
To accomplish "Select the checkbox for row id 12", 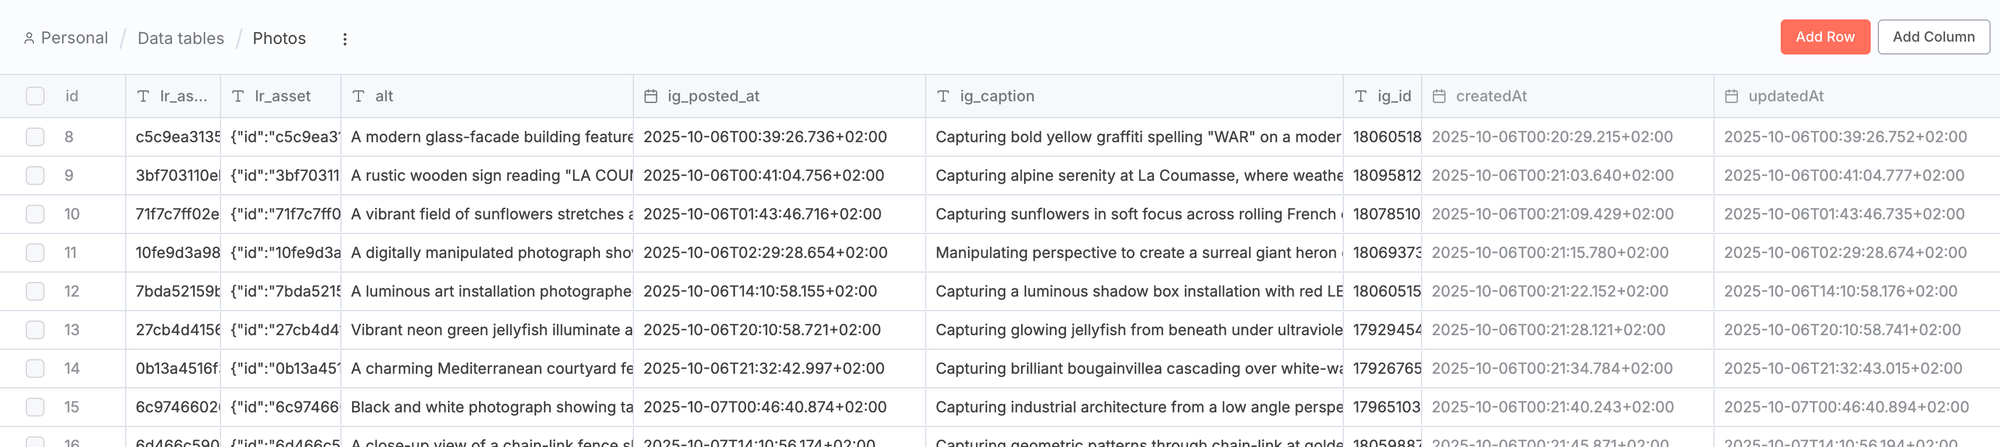I will pyautogui.click(x=35, y=291).
